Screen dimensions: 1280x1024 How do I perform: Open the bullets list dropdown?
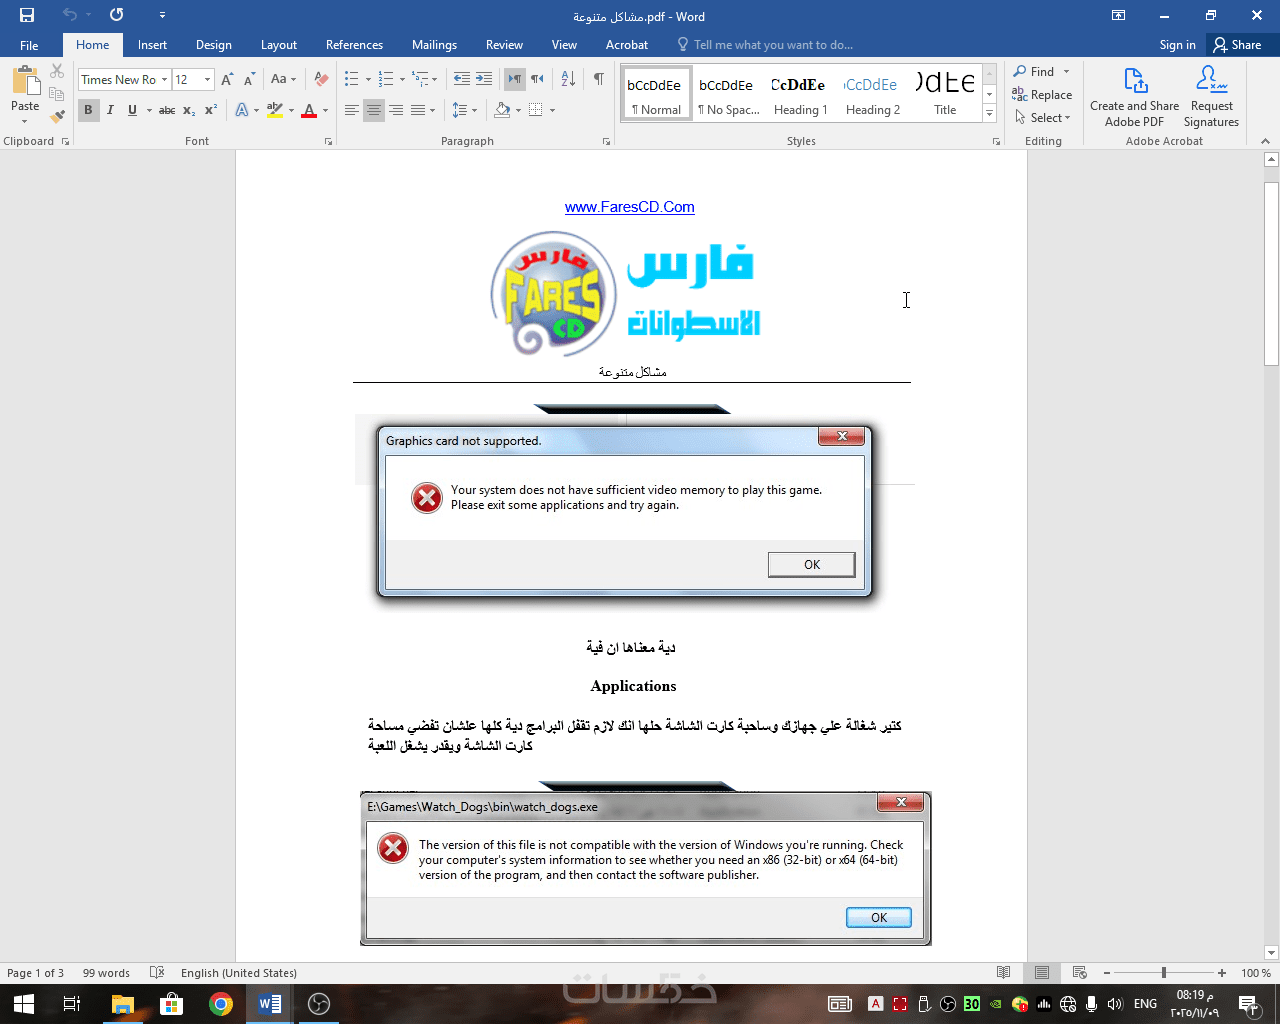point(368,79)
